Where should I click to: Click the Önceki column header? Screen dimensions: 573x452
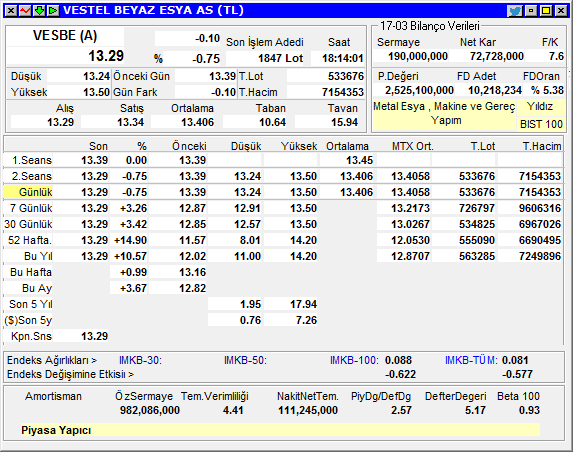point(189,146)
